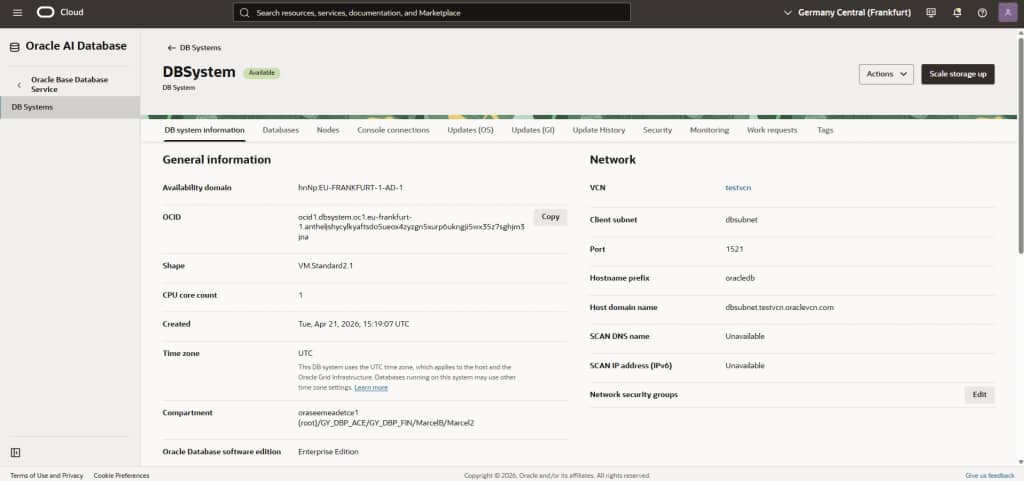Click the Oracle Cloud logo
Viewport: 1024px width, 481px height.
click(x=60, y=12)
